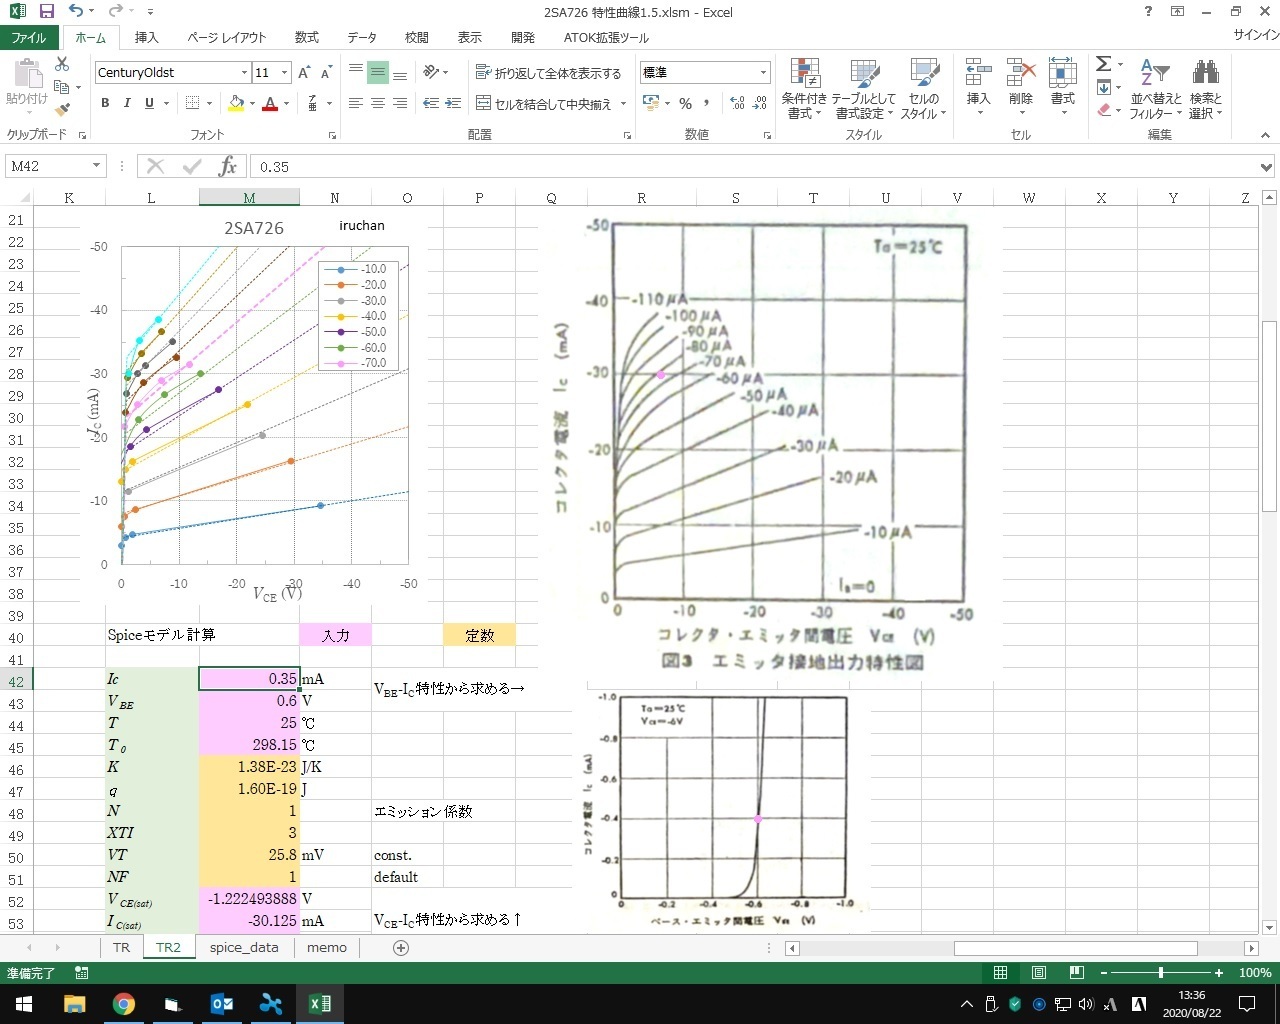Click the formula bar showing 0.35
1280x1024 pixels.
(x=753, y=167)
